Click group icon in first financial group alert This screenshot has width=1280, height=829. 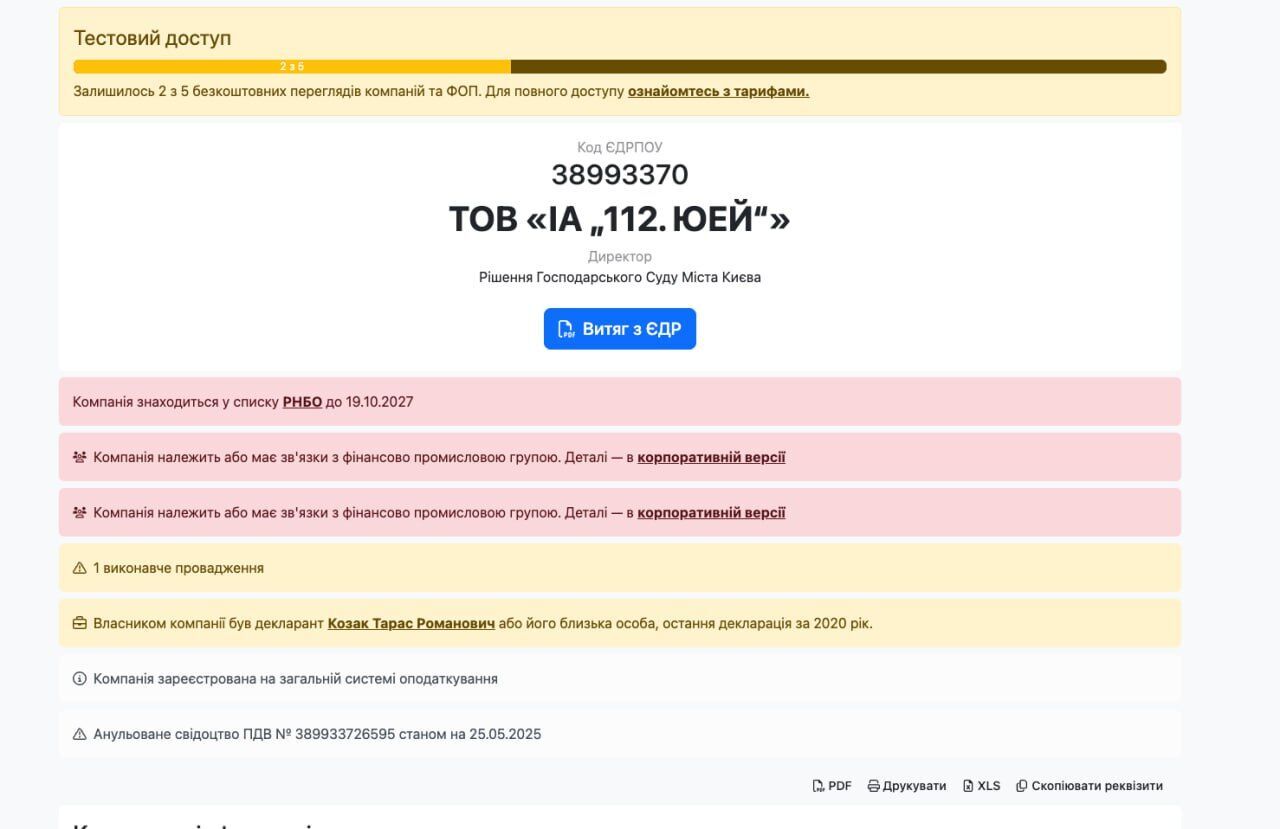[80, 457]
